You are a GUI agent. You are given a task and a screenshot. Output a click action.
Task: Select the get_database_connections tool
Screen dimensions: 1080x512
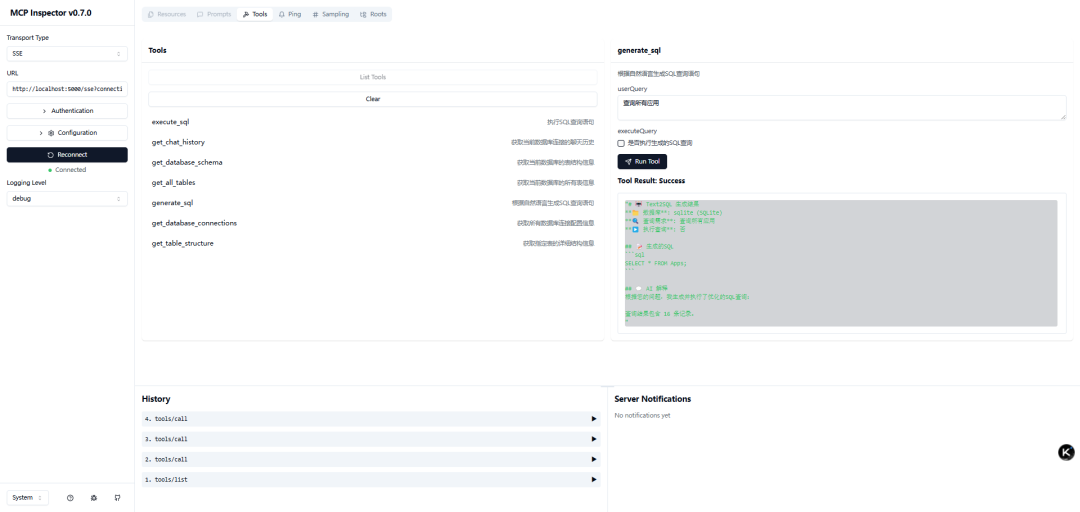(373, 223)
